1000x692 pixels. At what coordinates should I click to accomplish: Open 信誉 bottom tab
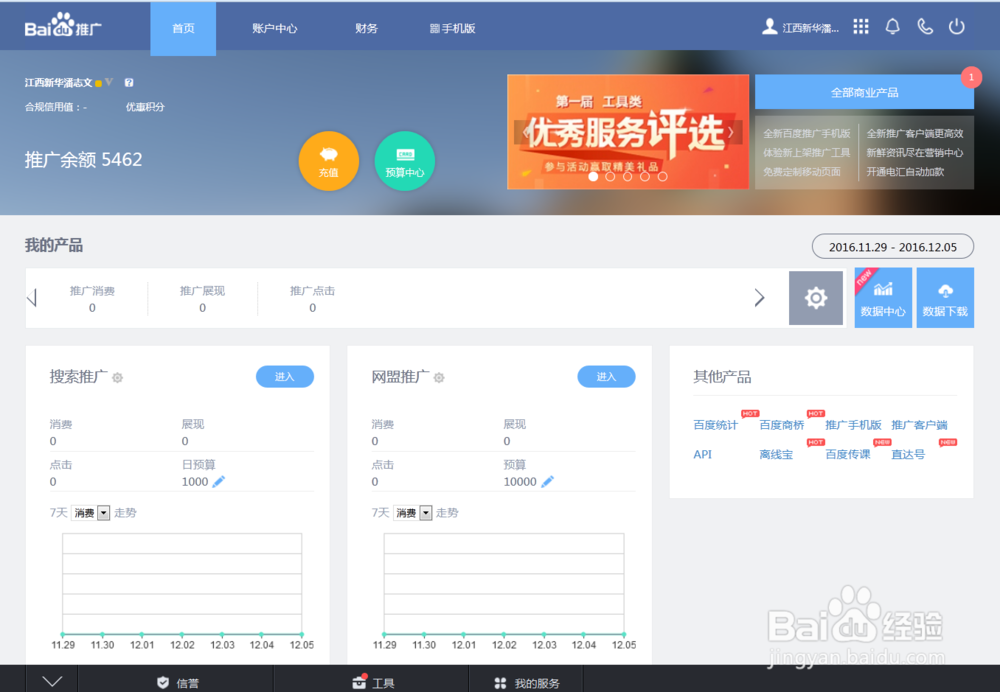point(176,681)
